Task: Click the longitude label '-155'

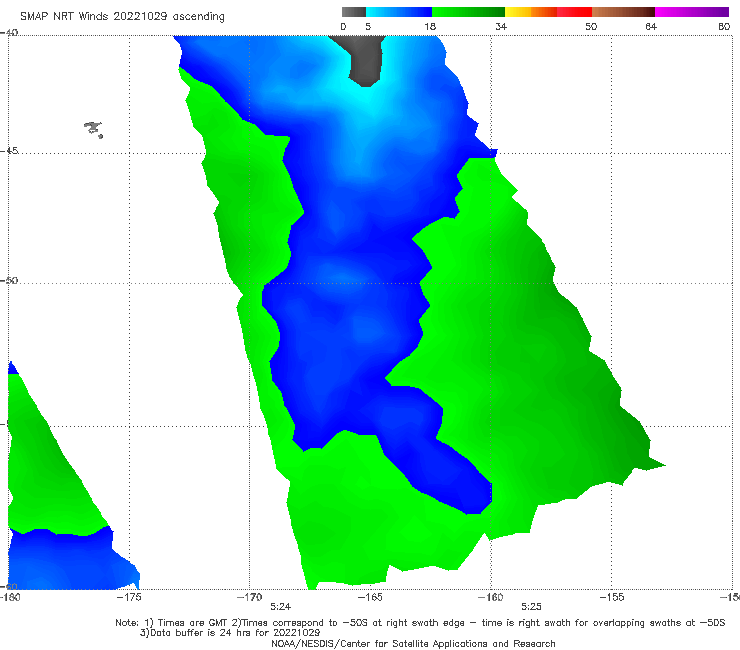Action: (x=612, y=597)
